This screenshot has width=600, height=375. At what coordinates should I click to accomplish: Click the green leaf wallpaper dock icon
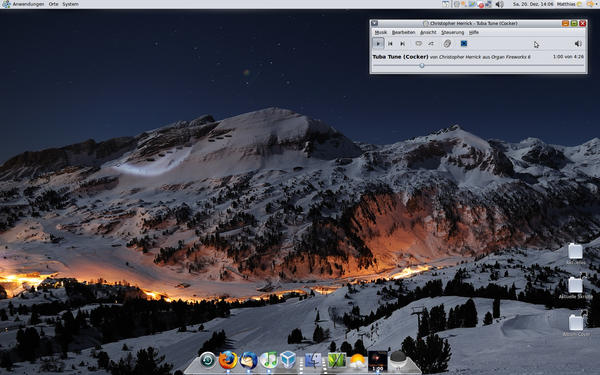point(337,360)
